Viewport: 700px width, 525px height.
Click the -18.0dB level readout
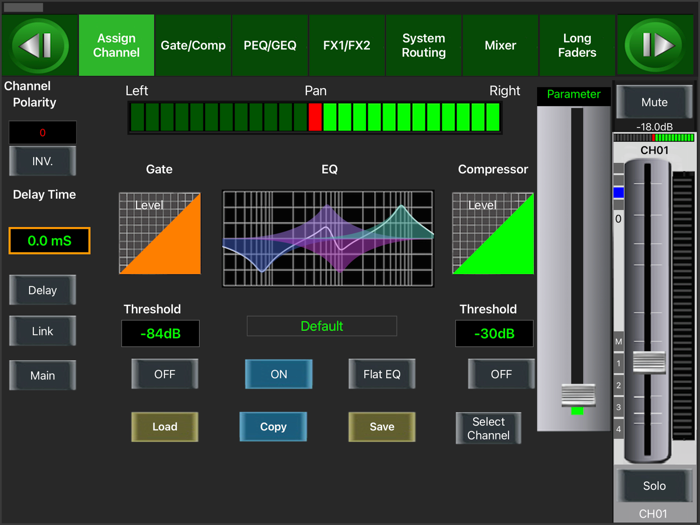[x=654, y=127]
